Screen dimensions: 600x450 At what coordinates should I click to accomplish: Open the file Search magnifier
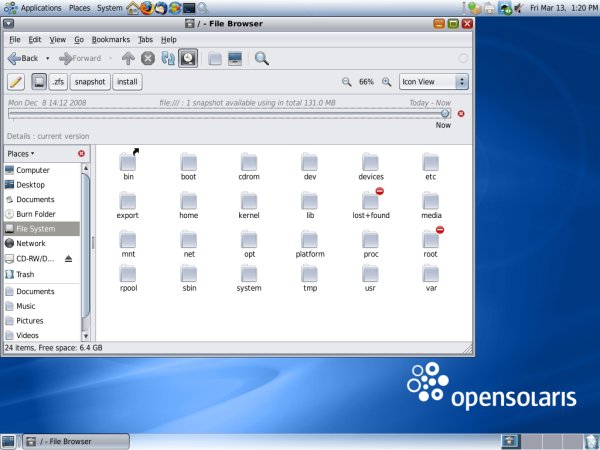(x=262, y=59)
